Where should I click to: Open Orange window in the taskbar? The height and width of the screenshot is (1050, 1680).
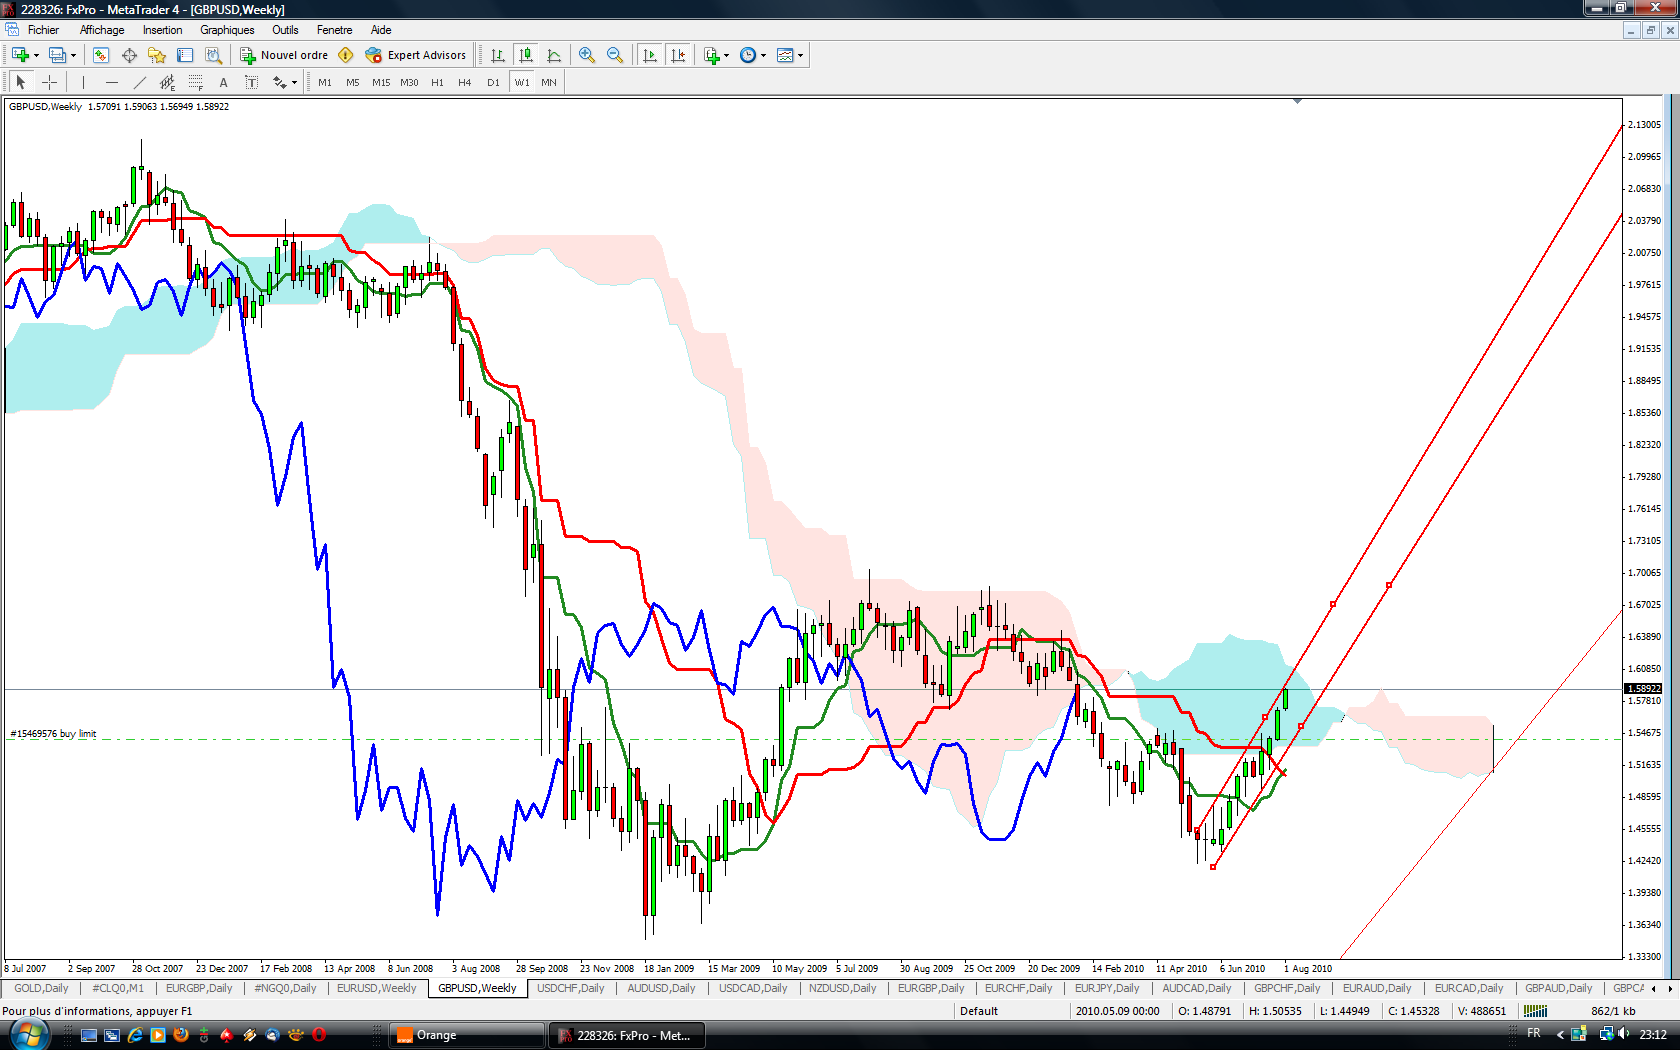click(x=466, y=1035)
